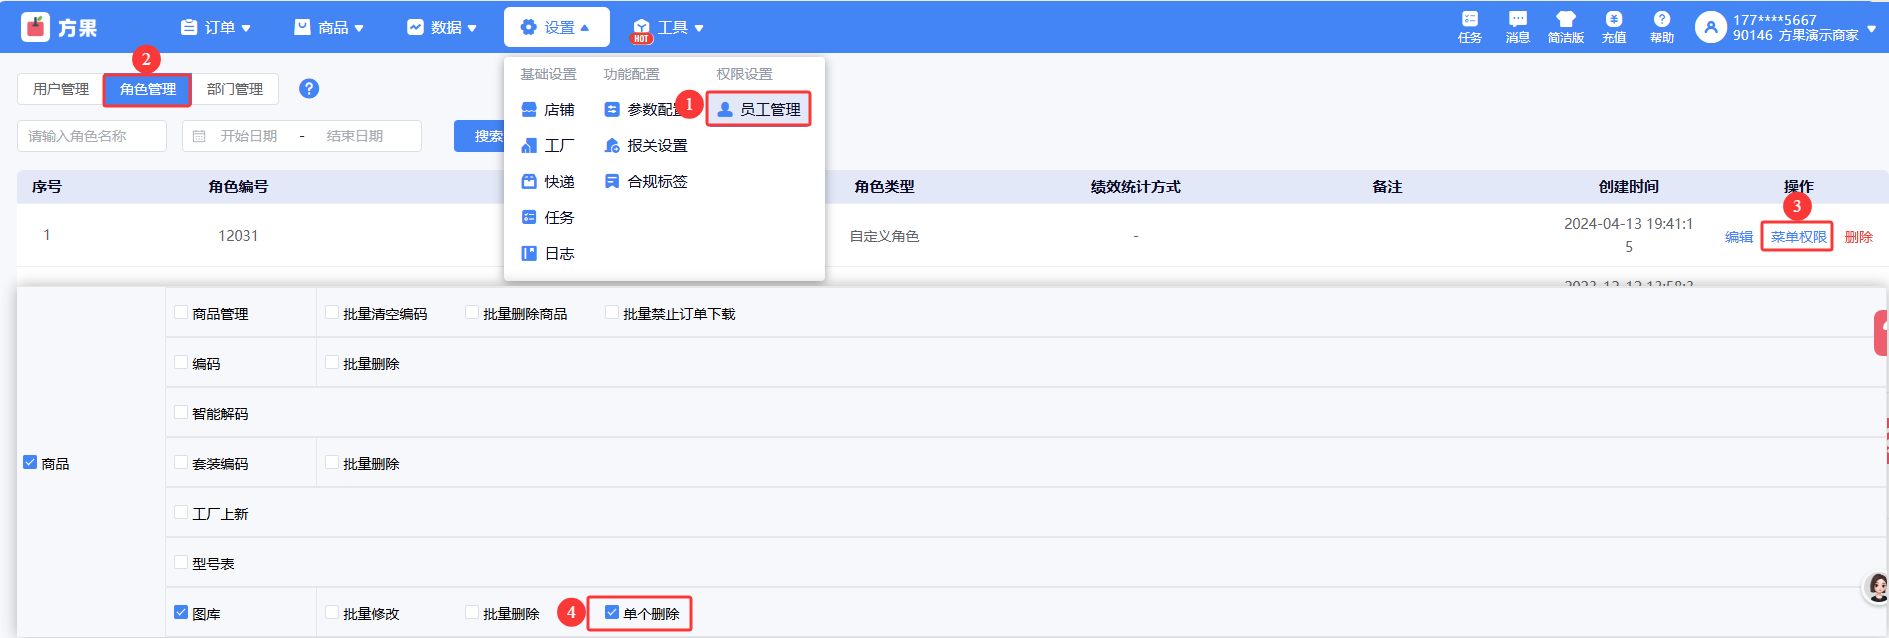Collapse the 设置 dropdown menu
The width and height of the screenshot is (1889, 638).
pyautogui.click(x=557, y=27)
